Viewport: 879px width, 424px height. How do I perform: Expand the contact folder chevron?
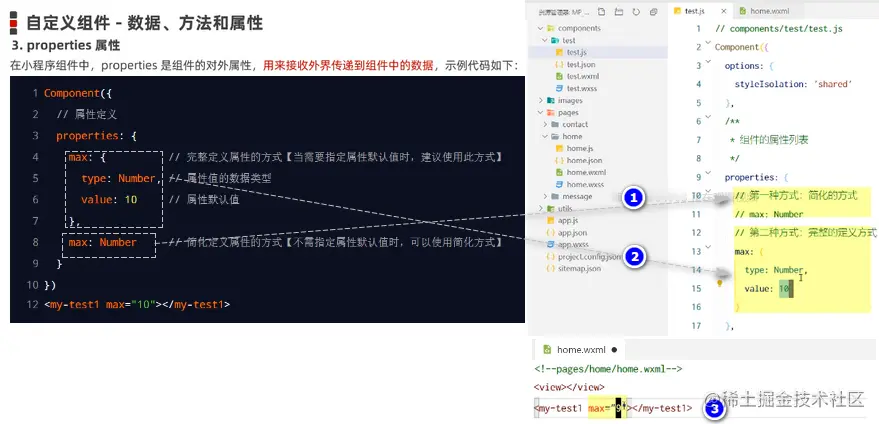(545, 125)
